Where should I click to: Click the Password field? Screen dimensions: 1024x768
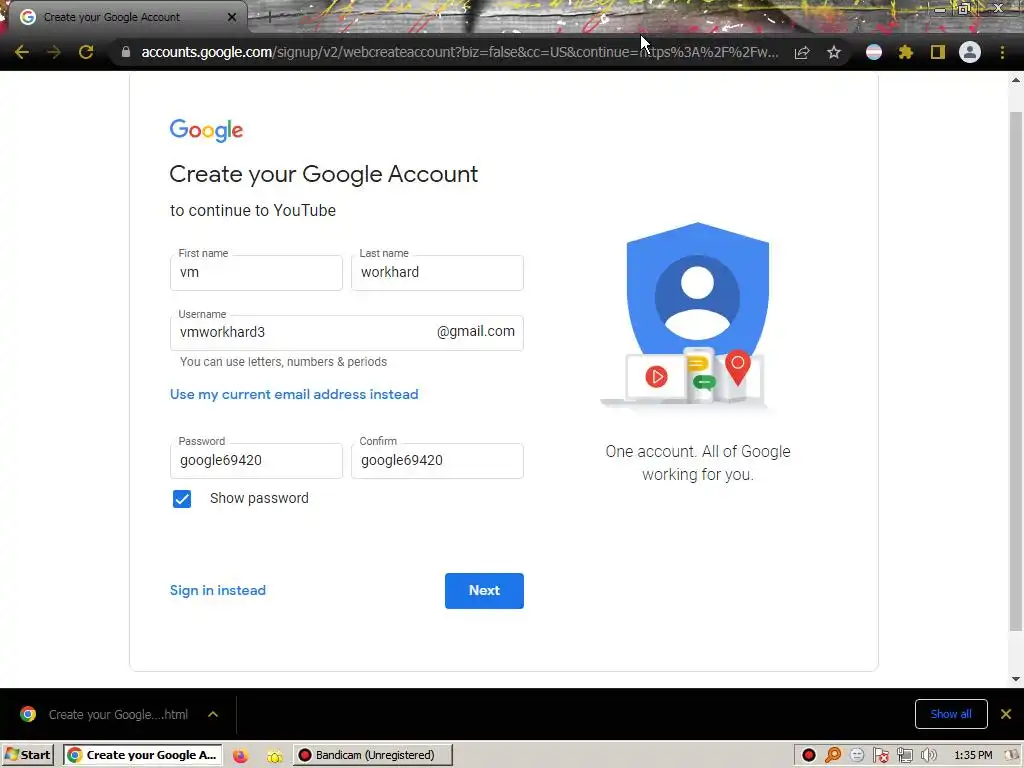click(256, 461)
